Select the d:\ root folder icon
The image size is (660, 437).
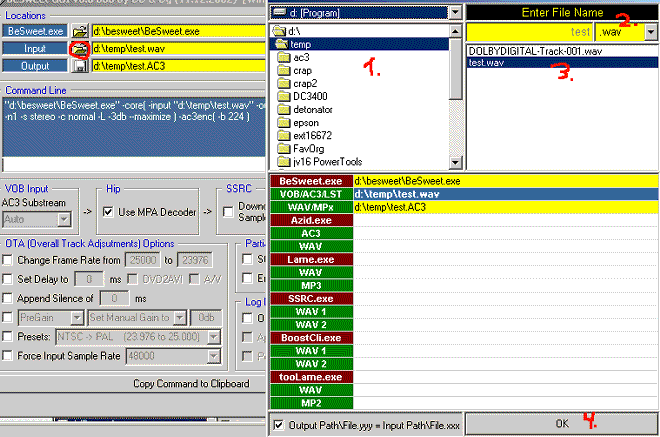(x=279, y=31)
